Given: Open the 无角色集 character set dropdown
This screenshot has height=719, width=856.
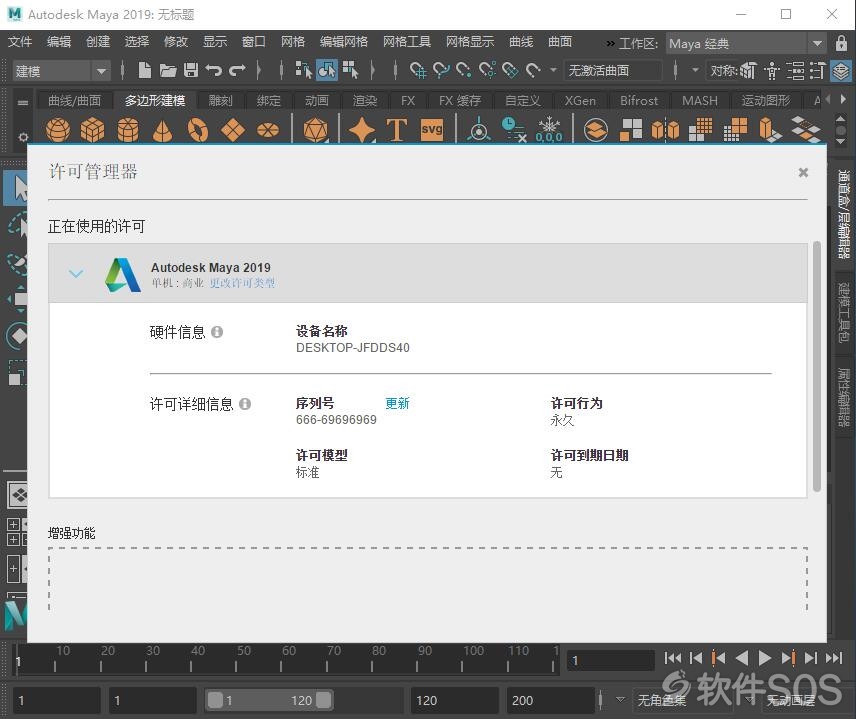Looking at the screenshot, I should (x=620, y=699).
